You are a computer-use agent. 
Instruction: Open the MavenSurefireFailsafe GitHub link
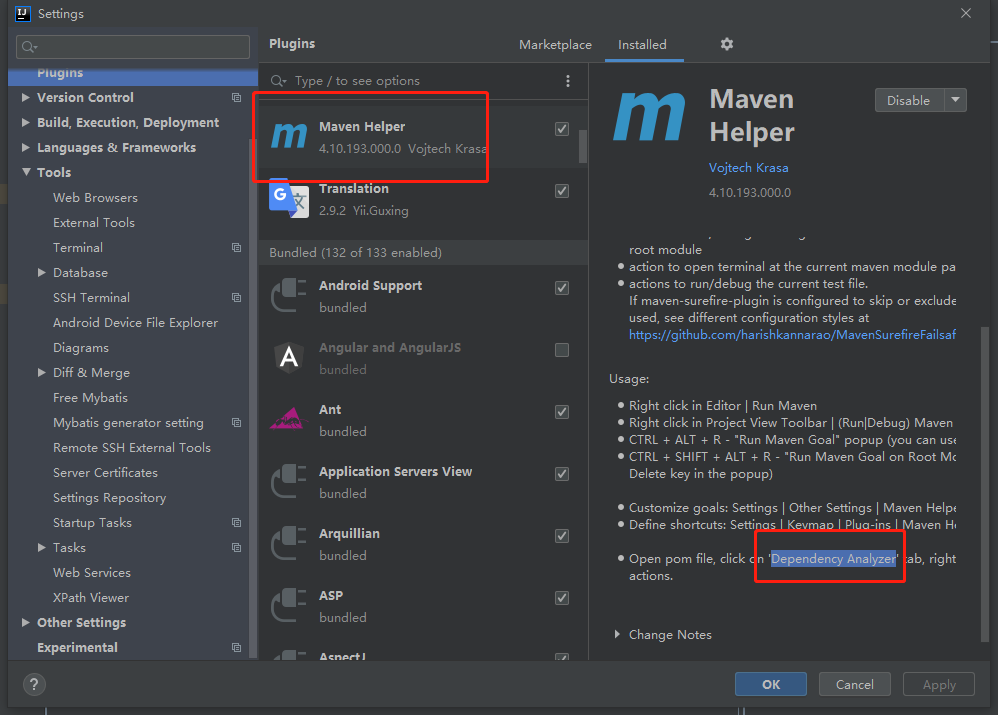(792, 334)
